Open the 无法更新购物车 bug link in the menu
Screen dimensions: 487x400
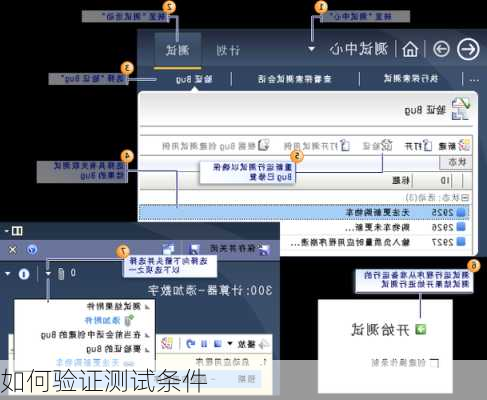point(95,362)
